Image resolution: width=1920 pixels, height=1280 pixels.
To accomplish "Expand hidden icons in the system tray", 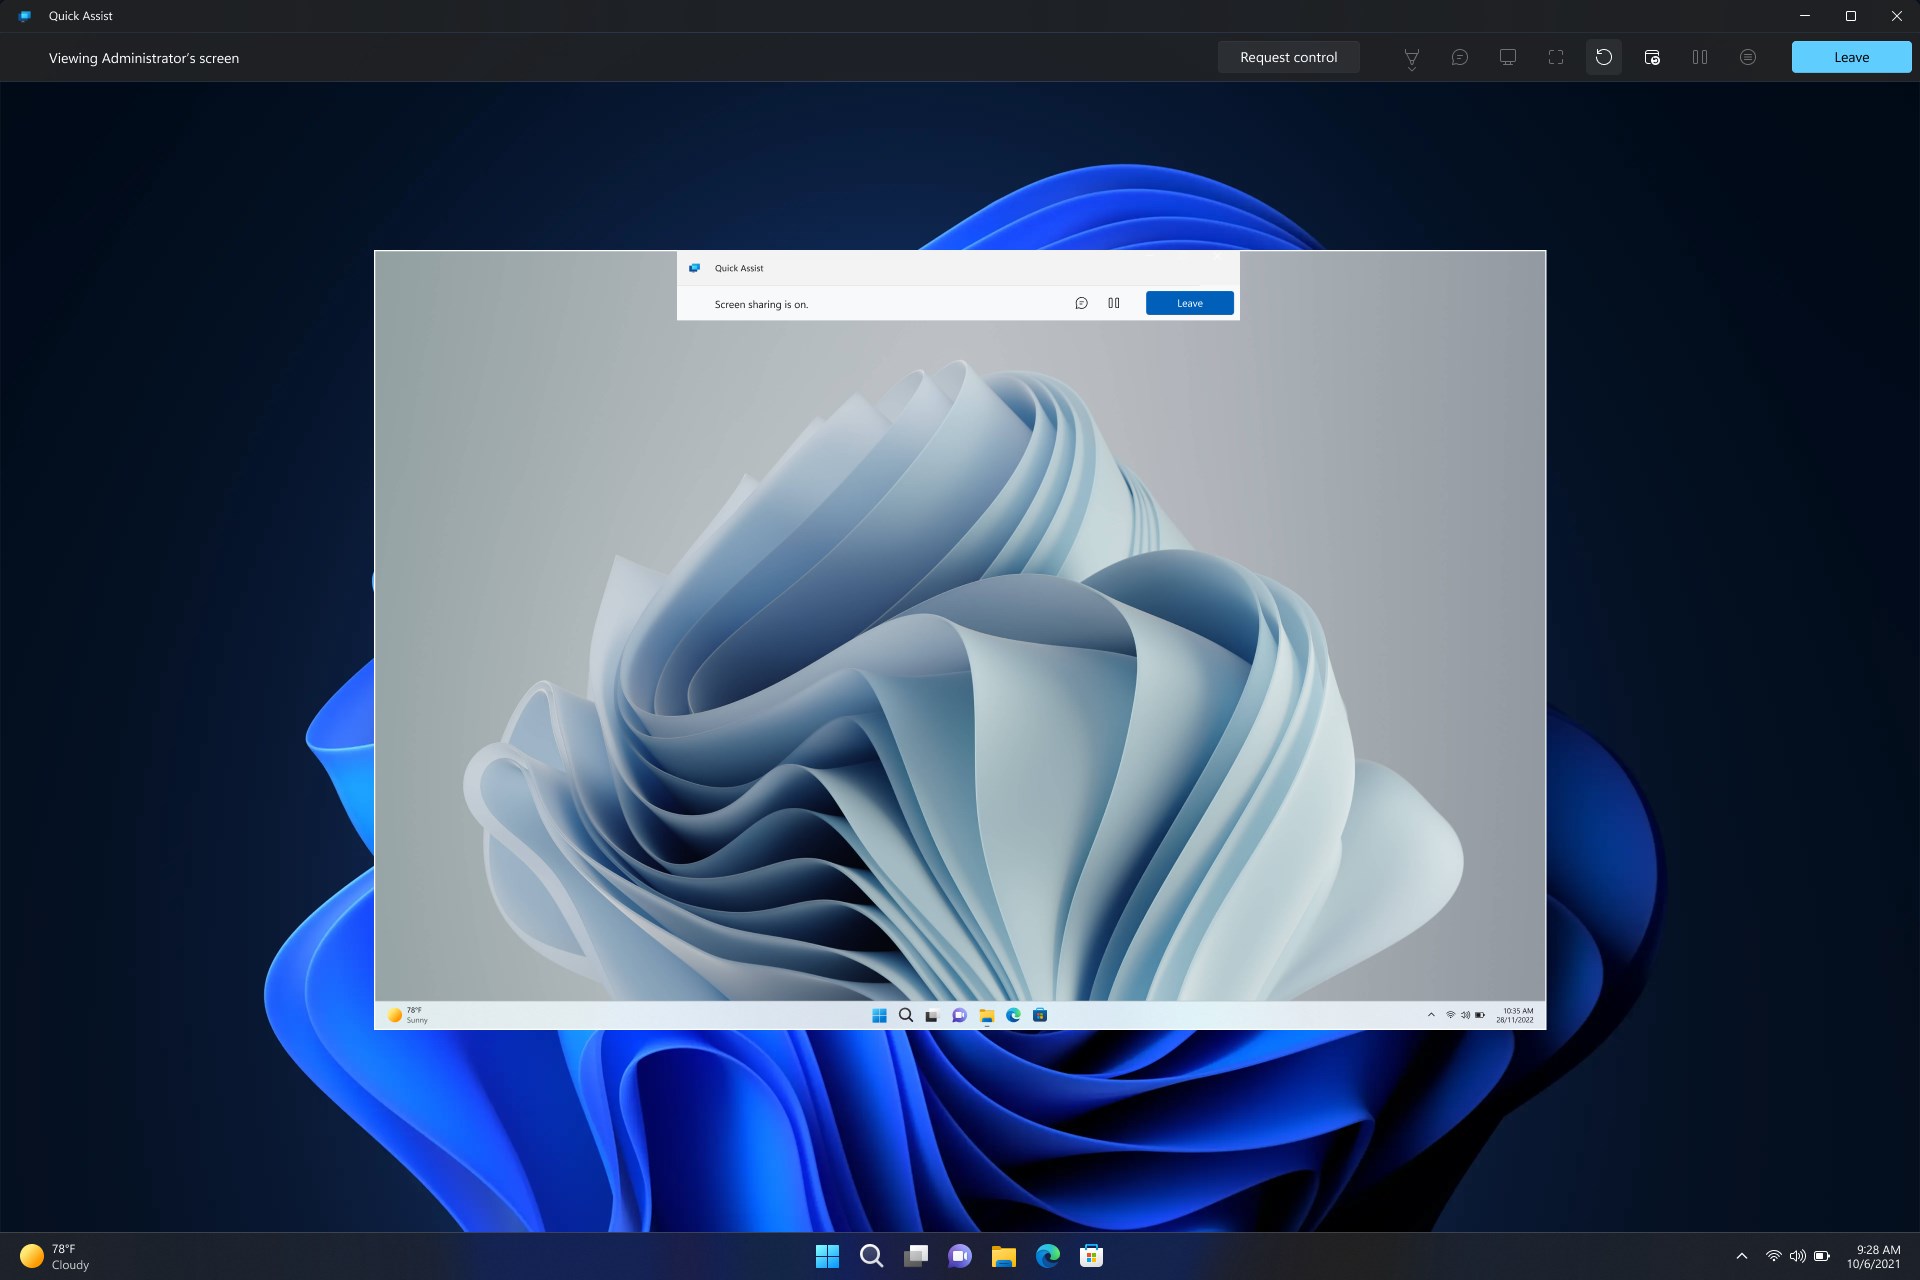I will coord(1740,1255).
